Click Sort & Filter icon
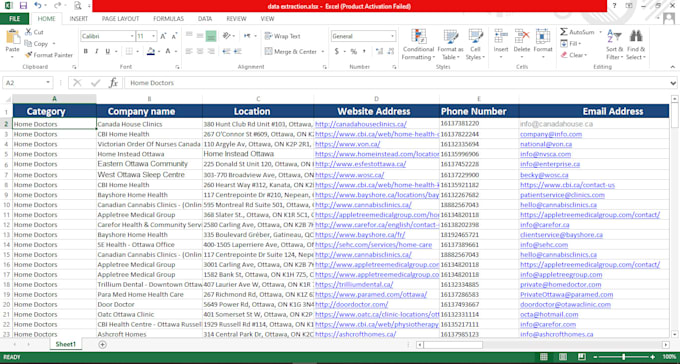The width and height of the screenshot is (680, 364). click(614, 36)
